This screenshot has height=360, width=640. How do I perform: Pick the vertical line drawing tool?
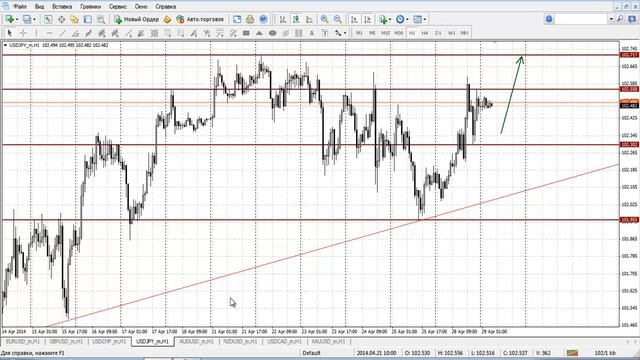36,33
